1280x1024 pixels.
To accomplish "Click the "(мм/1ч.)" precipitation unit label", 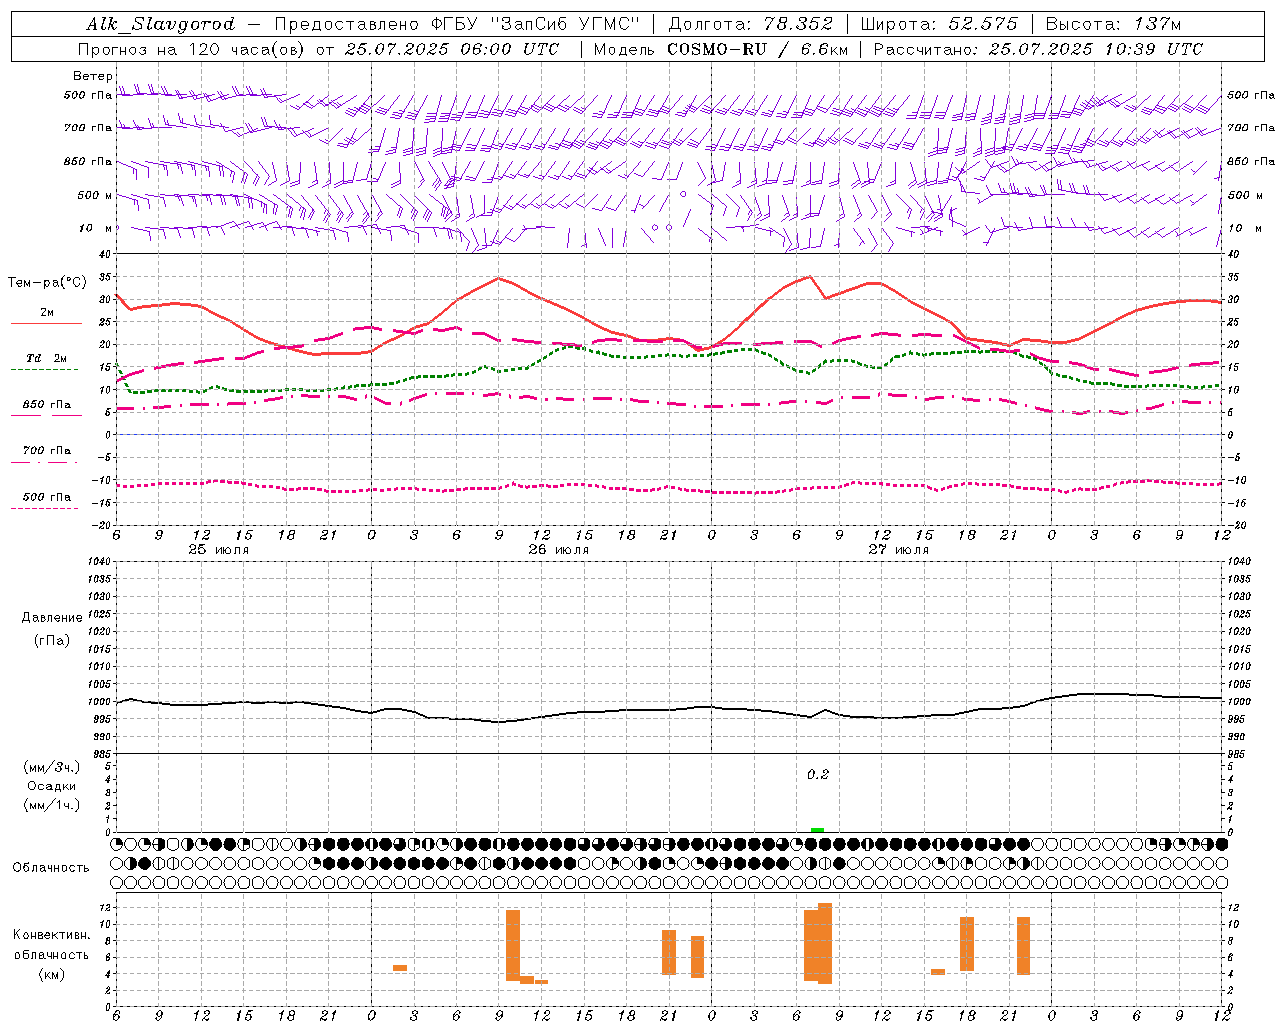I will 52,805.
